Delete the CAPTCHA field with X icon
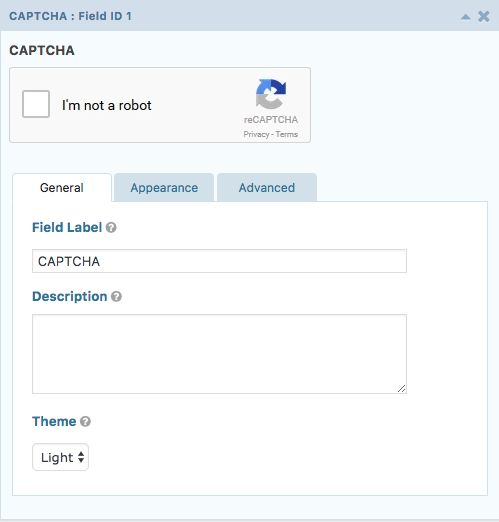 coord(484,16)
